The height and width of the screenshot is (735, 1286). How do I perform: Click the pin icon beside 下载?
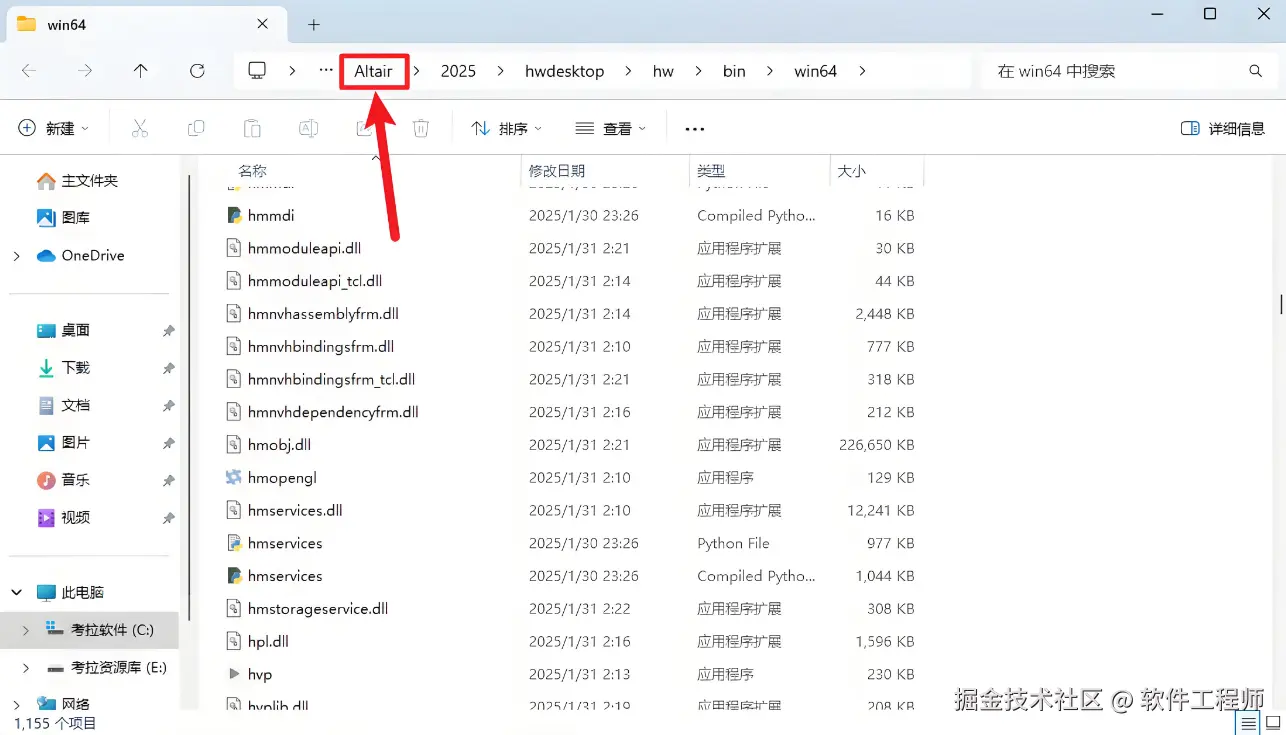pyautogui.click(x=168, y=369)
